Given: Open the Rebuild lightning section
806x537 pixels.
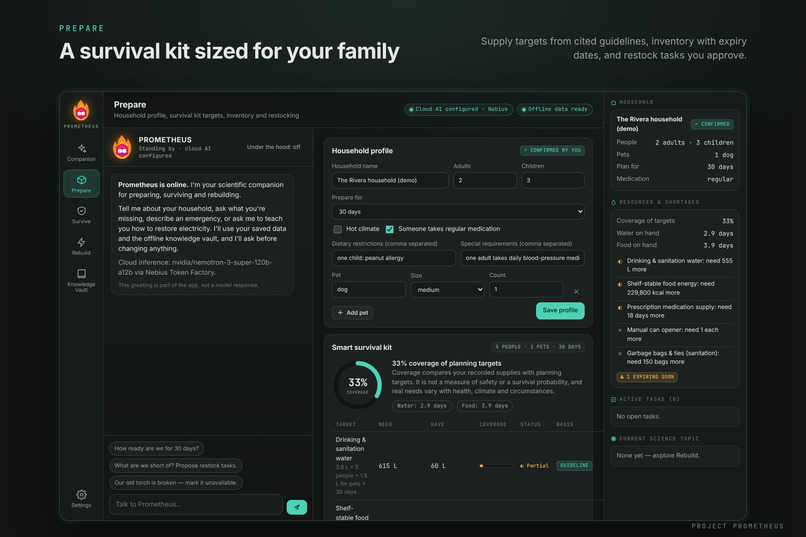Looking at the screenshot, I should 81,246.
